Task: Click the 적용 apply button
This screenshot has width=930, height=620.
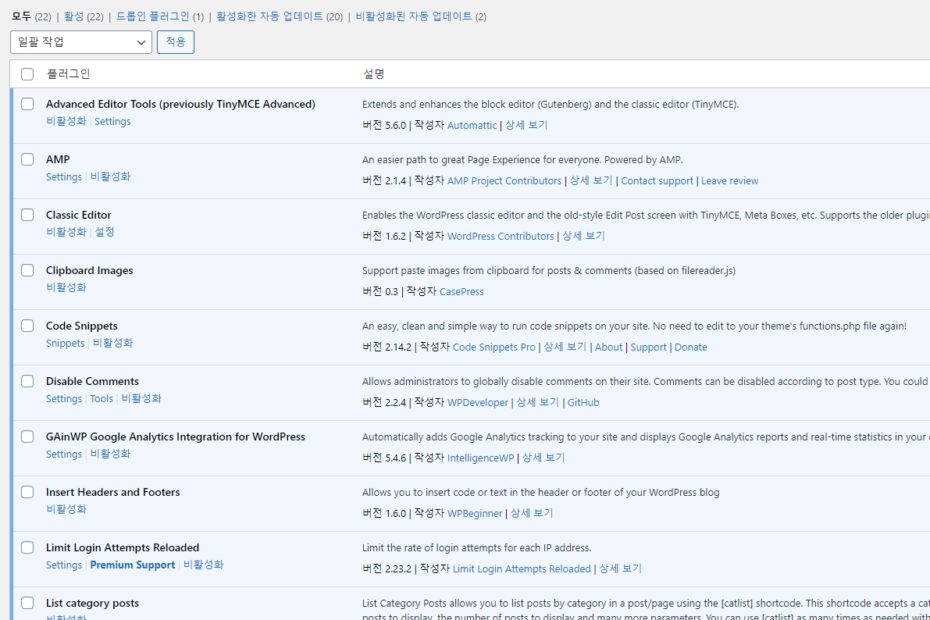Action: [x=176, y=42]
